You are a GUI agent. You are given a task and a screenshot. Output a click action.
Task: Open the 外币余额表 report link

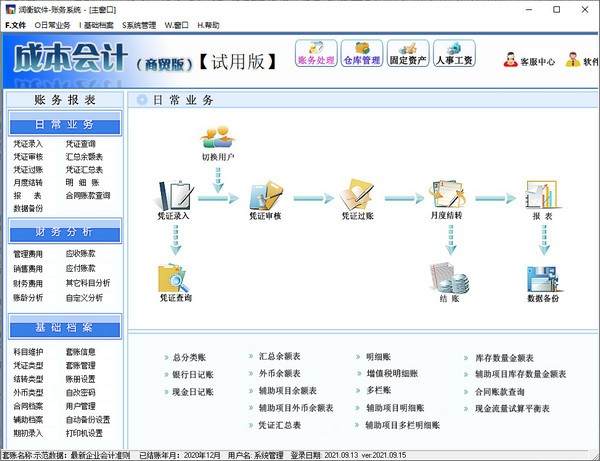tap(280, 373)
